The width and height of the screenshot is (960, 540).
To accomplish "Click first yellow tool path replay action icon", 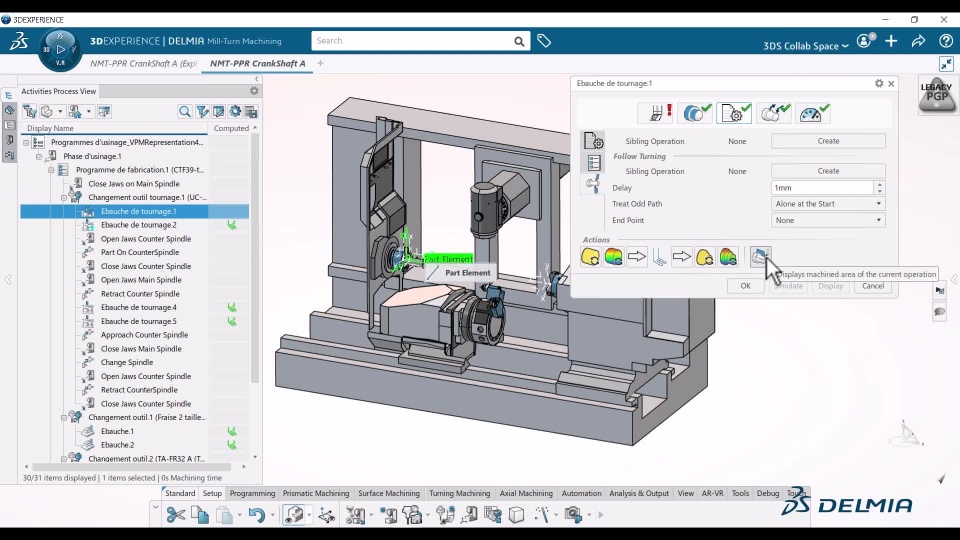I will point(590,257).
